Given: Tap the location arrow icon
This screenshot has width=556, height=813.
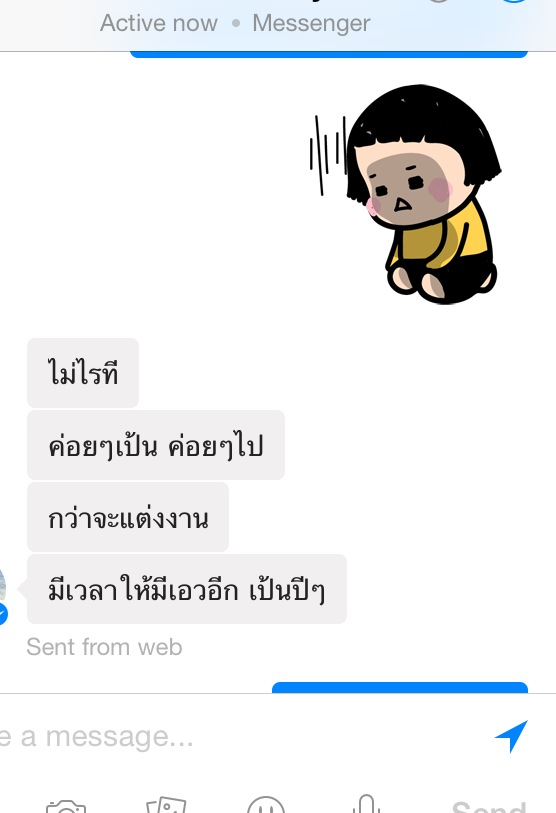Looking at the screenshot, I should [511, 736].
